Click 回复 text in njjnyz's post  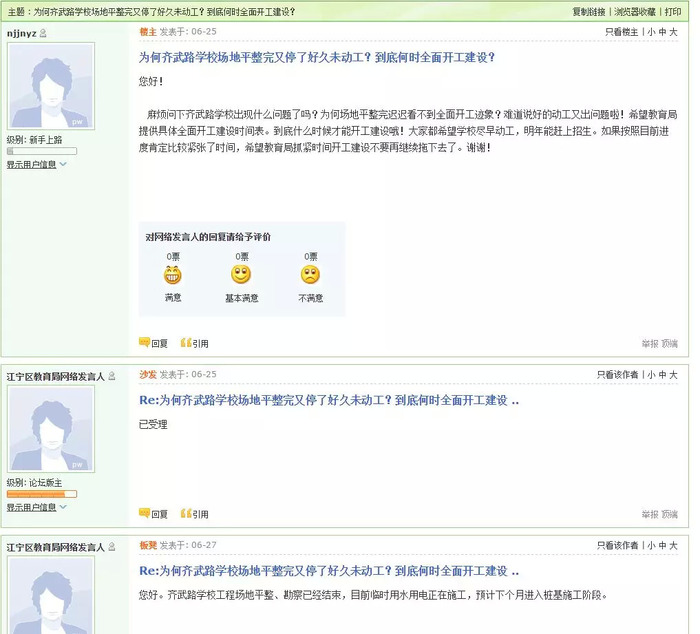[159, 343]
